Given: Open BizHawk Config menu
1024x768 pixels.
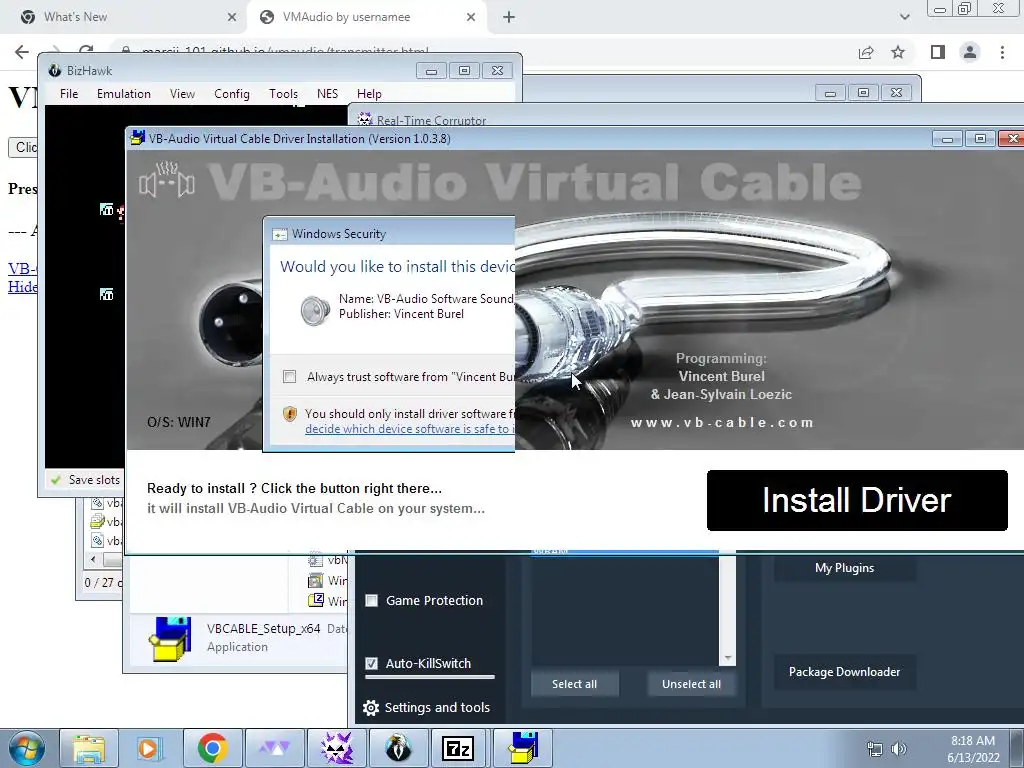Looking at the screenshot, I should click(x=232, y=94).
